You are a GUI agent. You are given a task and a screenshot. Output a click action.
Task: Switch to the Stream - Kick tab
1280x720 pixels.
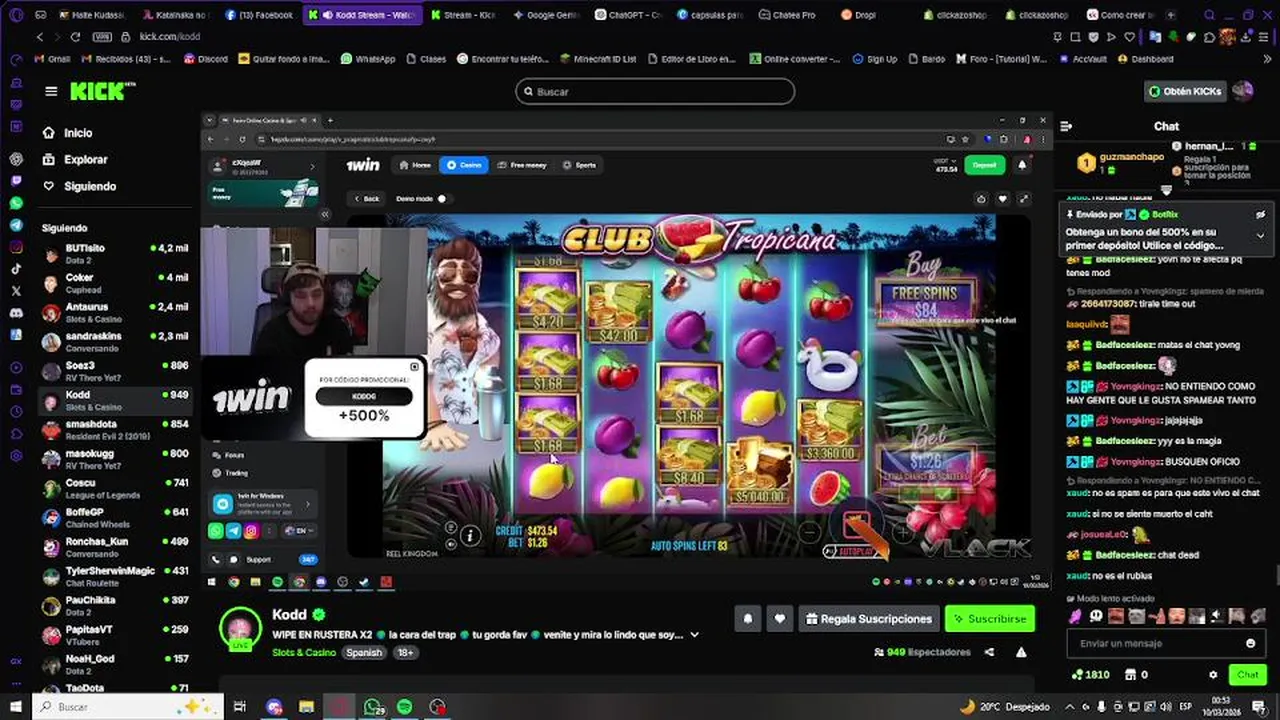[462, 15]
